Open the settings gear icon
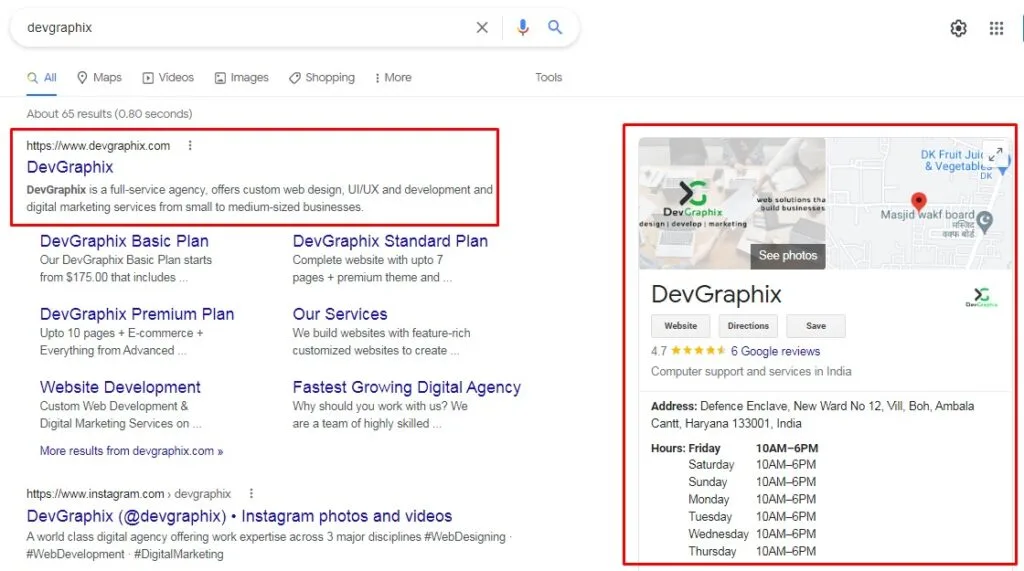Screen dimensions: 1024x571 (x=958, y=28)
